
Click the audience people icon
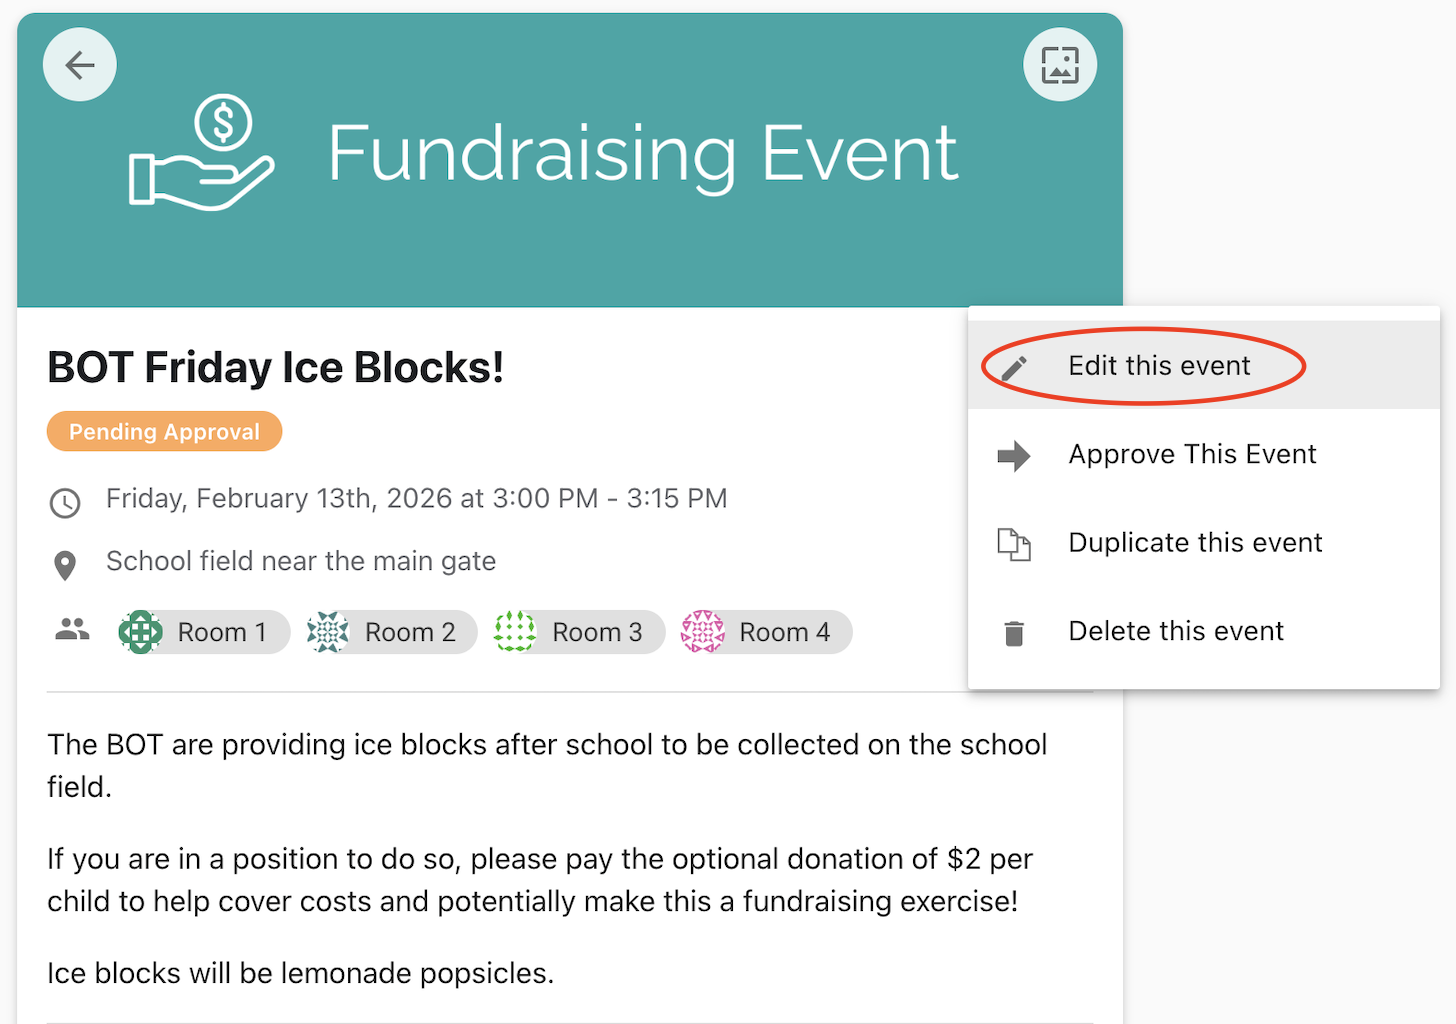click(x=72, y=630)
